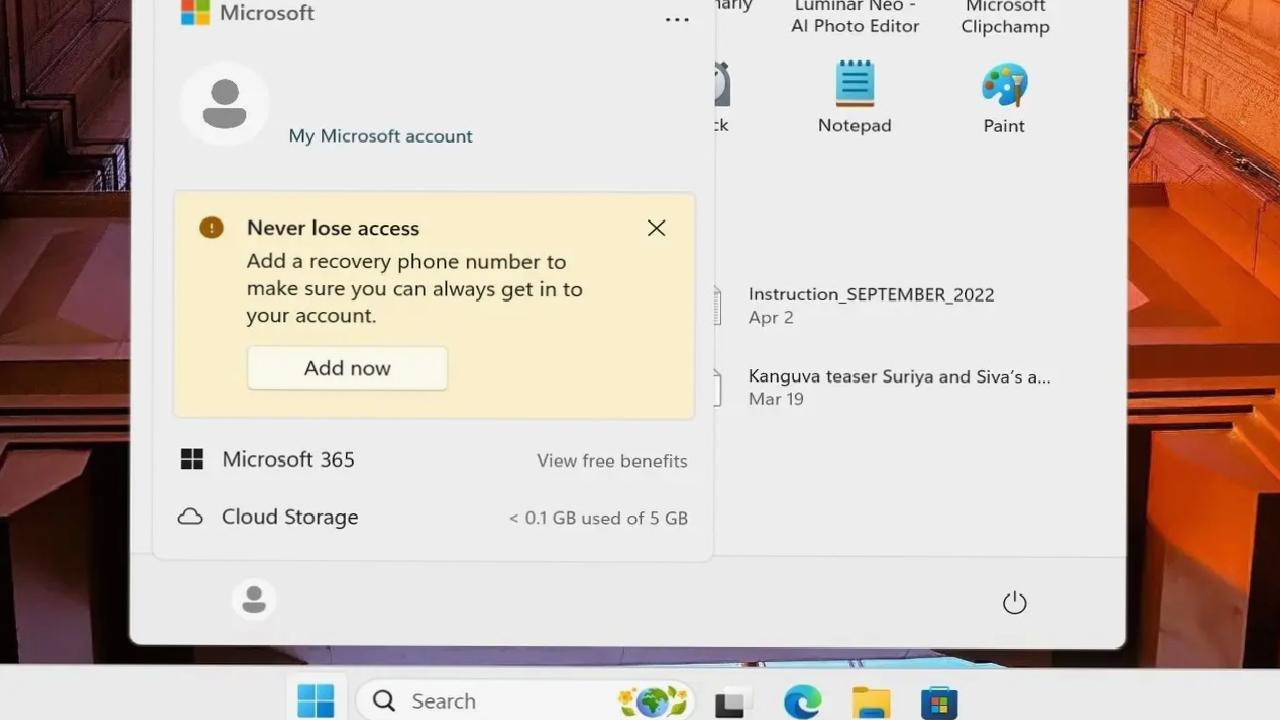
Task: Click the Add now button
Action: pyautogui.click(x=347, y=368)
